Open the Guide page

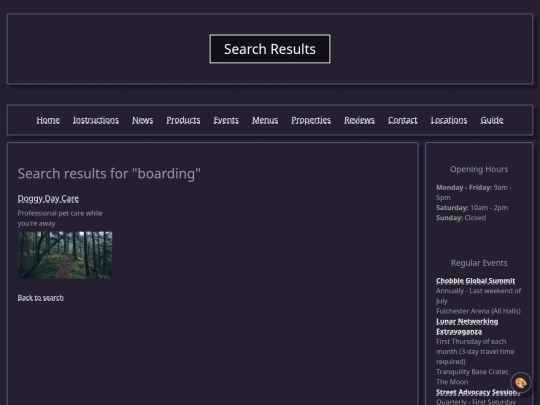pyautogui.click(x=492, y=120)
